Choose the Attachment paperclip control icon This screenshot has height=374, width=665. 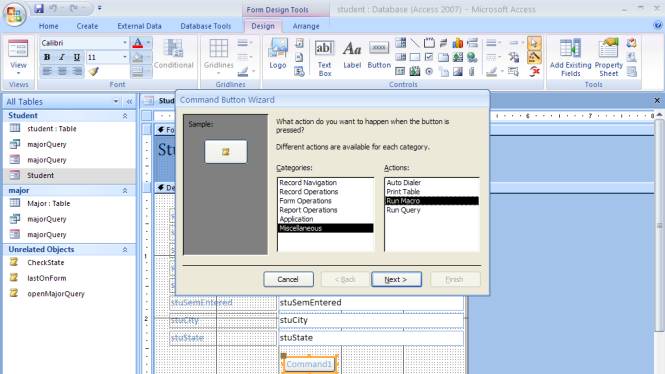pos(472,71)
